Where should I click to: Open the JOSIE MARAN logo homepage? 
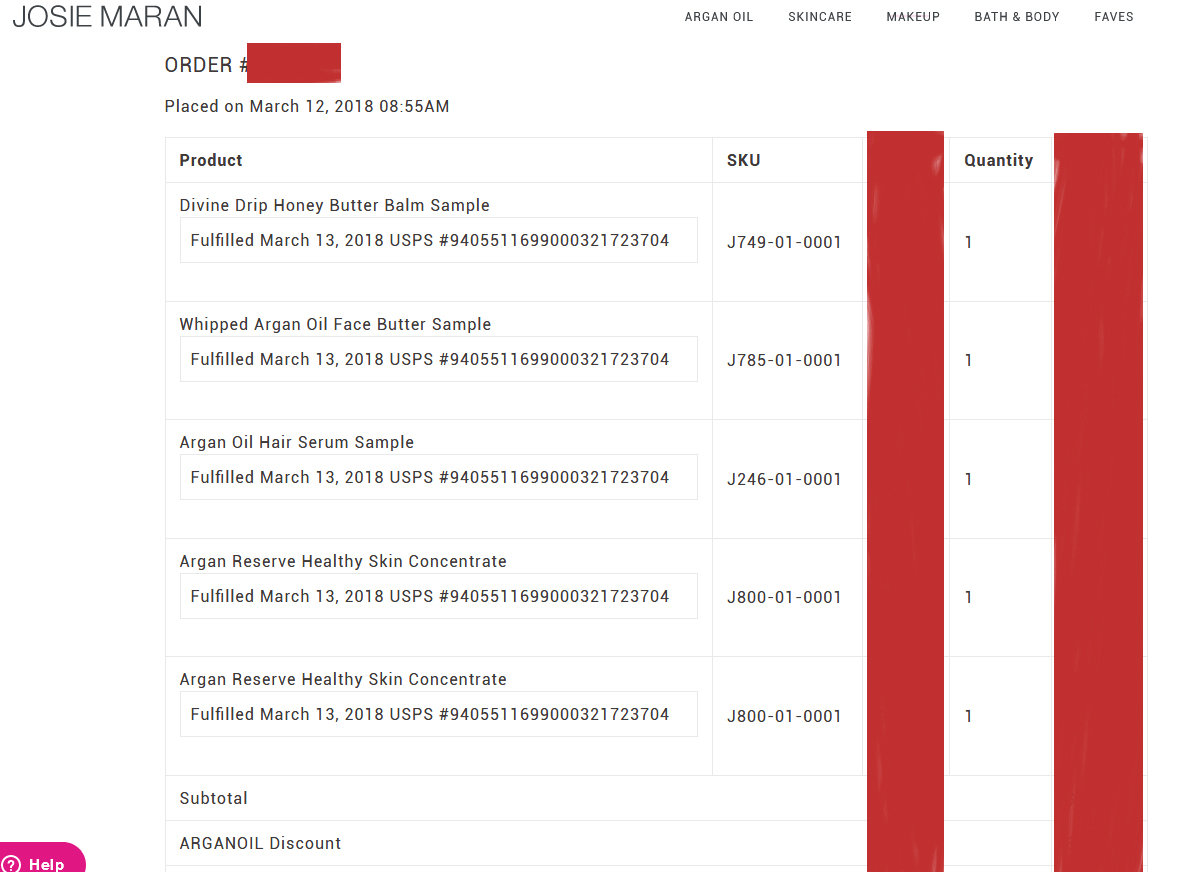(107, 17)
